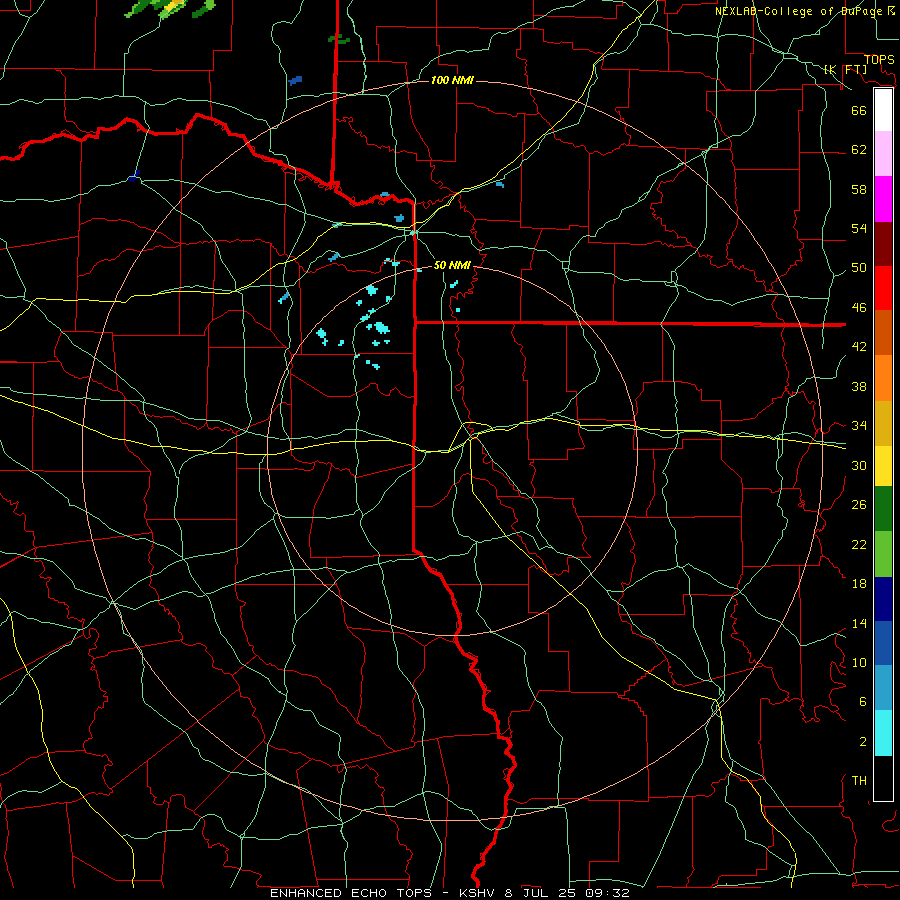Click the 100 NMI range ring label
Viewport: 900px width, 900px height.
(452, 80)
